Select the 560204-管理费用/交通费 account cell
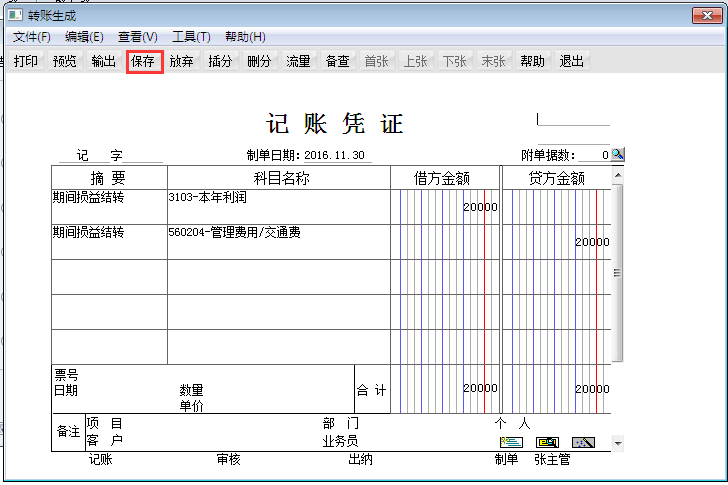The height and width of the screenshot is (485, 728). click(278, 241)
